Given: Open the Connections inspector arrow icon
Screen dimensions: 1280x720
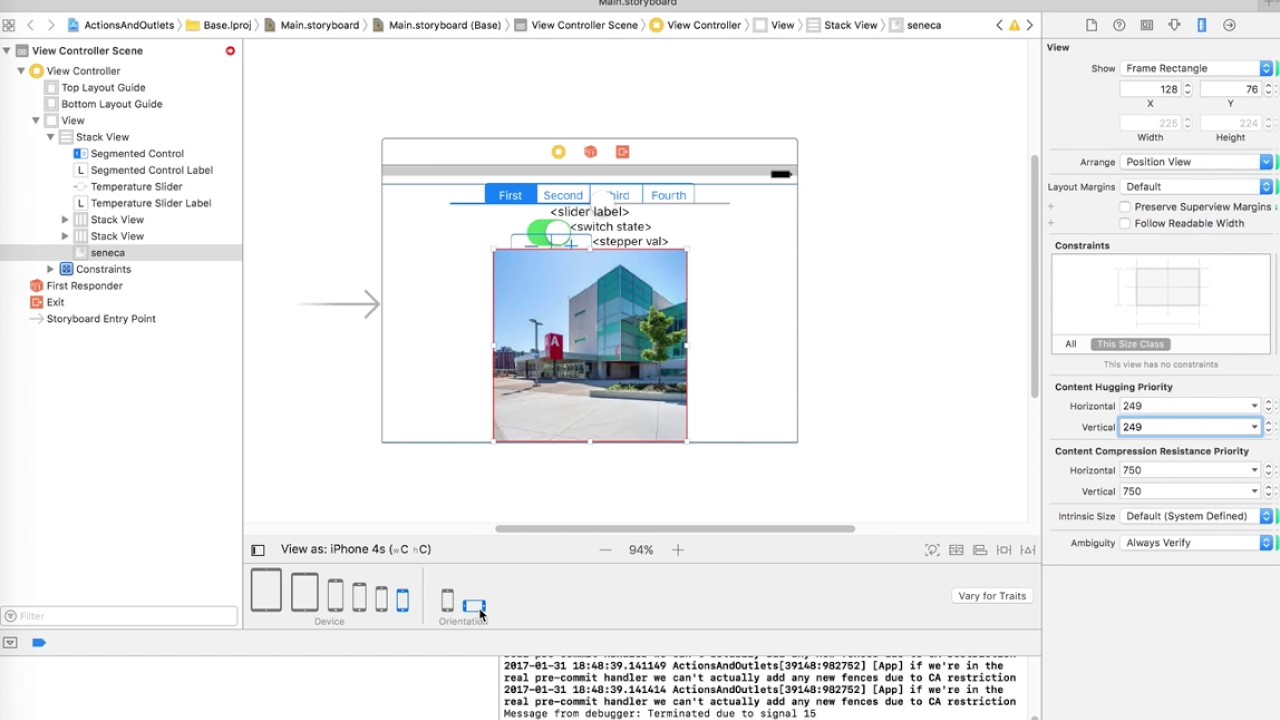Looking at the screenshot, I should point(1229,25).
